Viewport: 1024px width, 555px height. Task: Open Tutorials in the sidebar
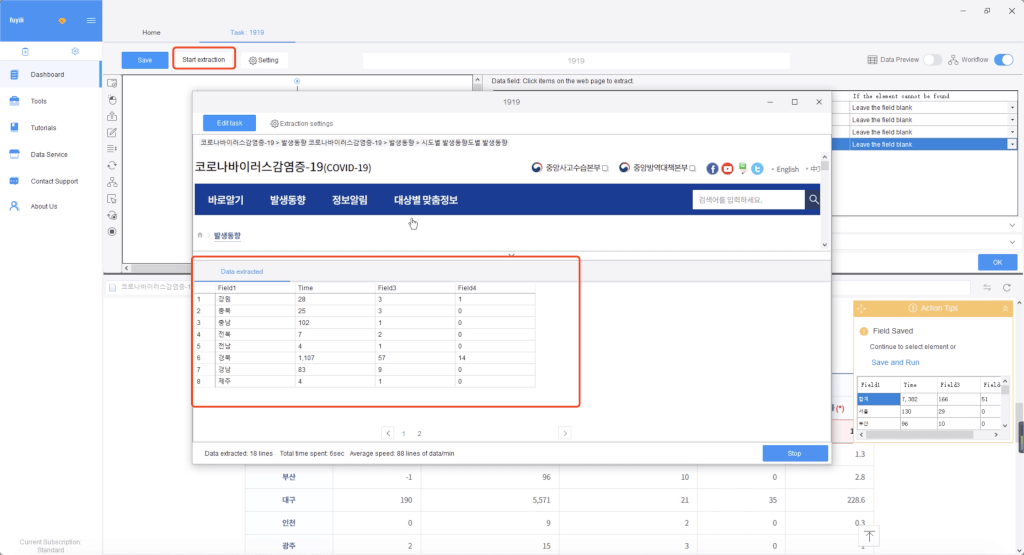(x=43, y=128)
